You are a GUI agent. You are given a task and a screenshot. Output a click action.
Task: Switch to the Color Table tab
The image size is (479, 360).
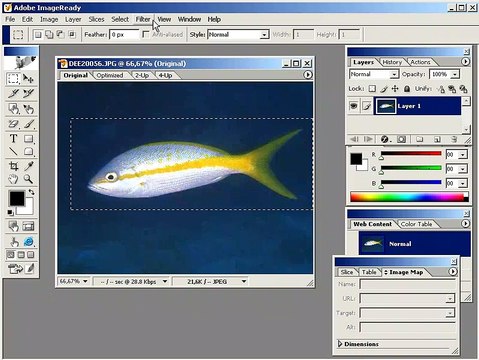416,224
